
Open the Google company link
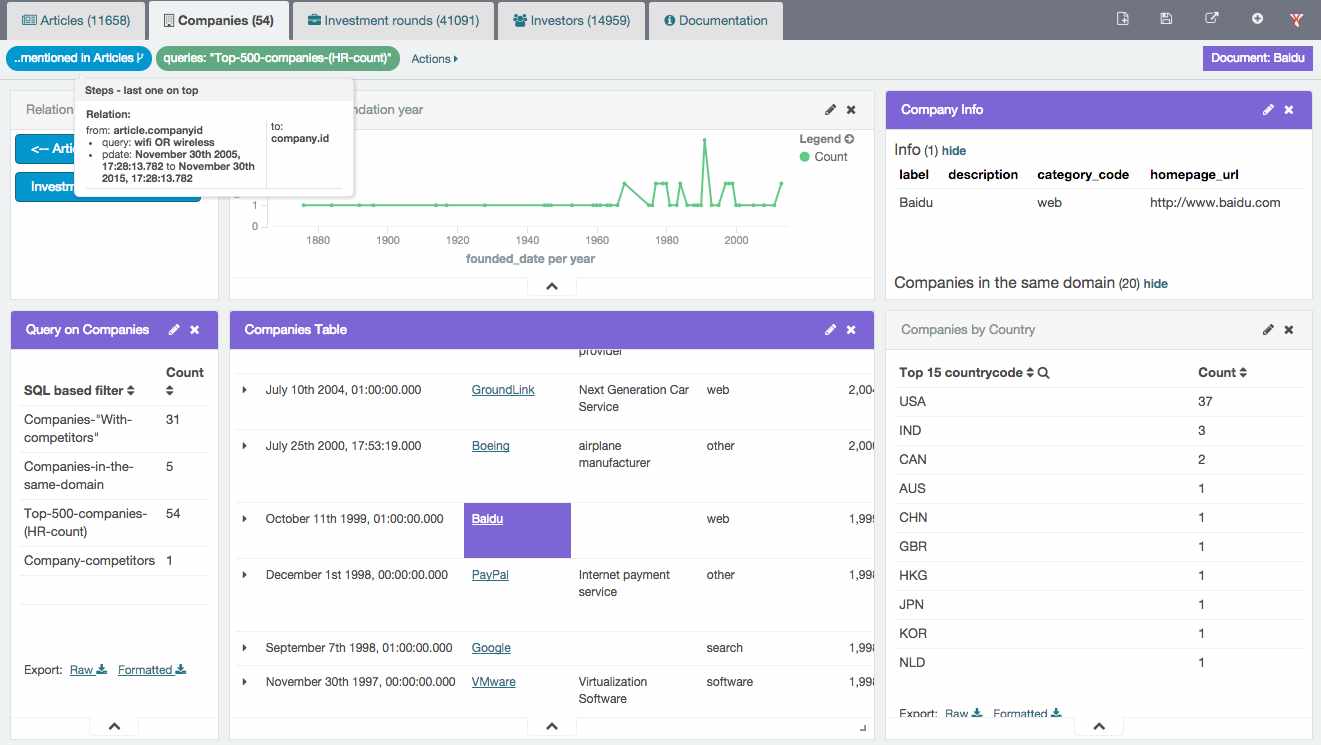click(491, 648)
